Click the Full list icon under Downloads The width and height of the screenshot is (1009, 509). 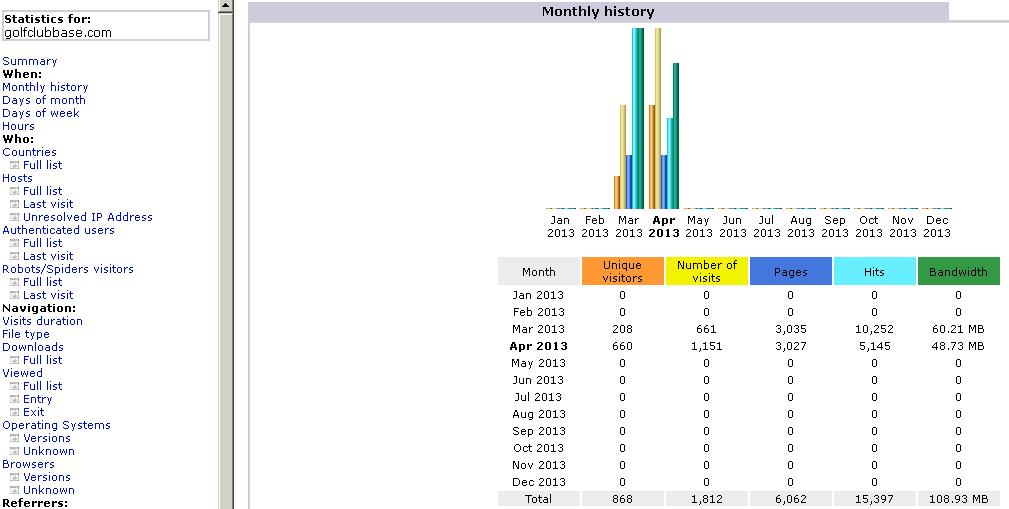coord(14,360)
